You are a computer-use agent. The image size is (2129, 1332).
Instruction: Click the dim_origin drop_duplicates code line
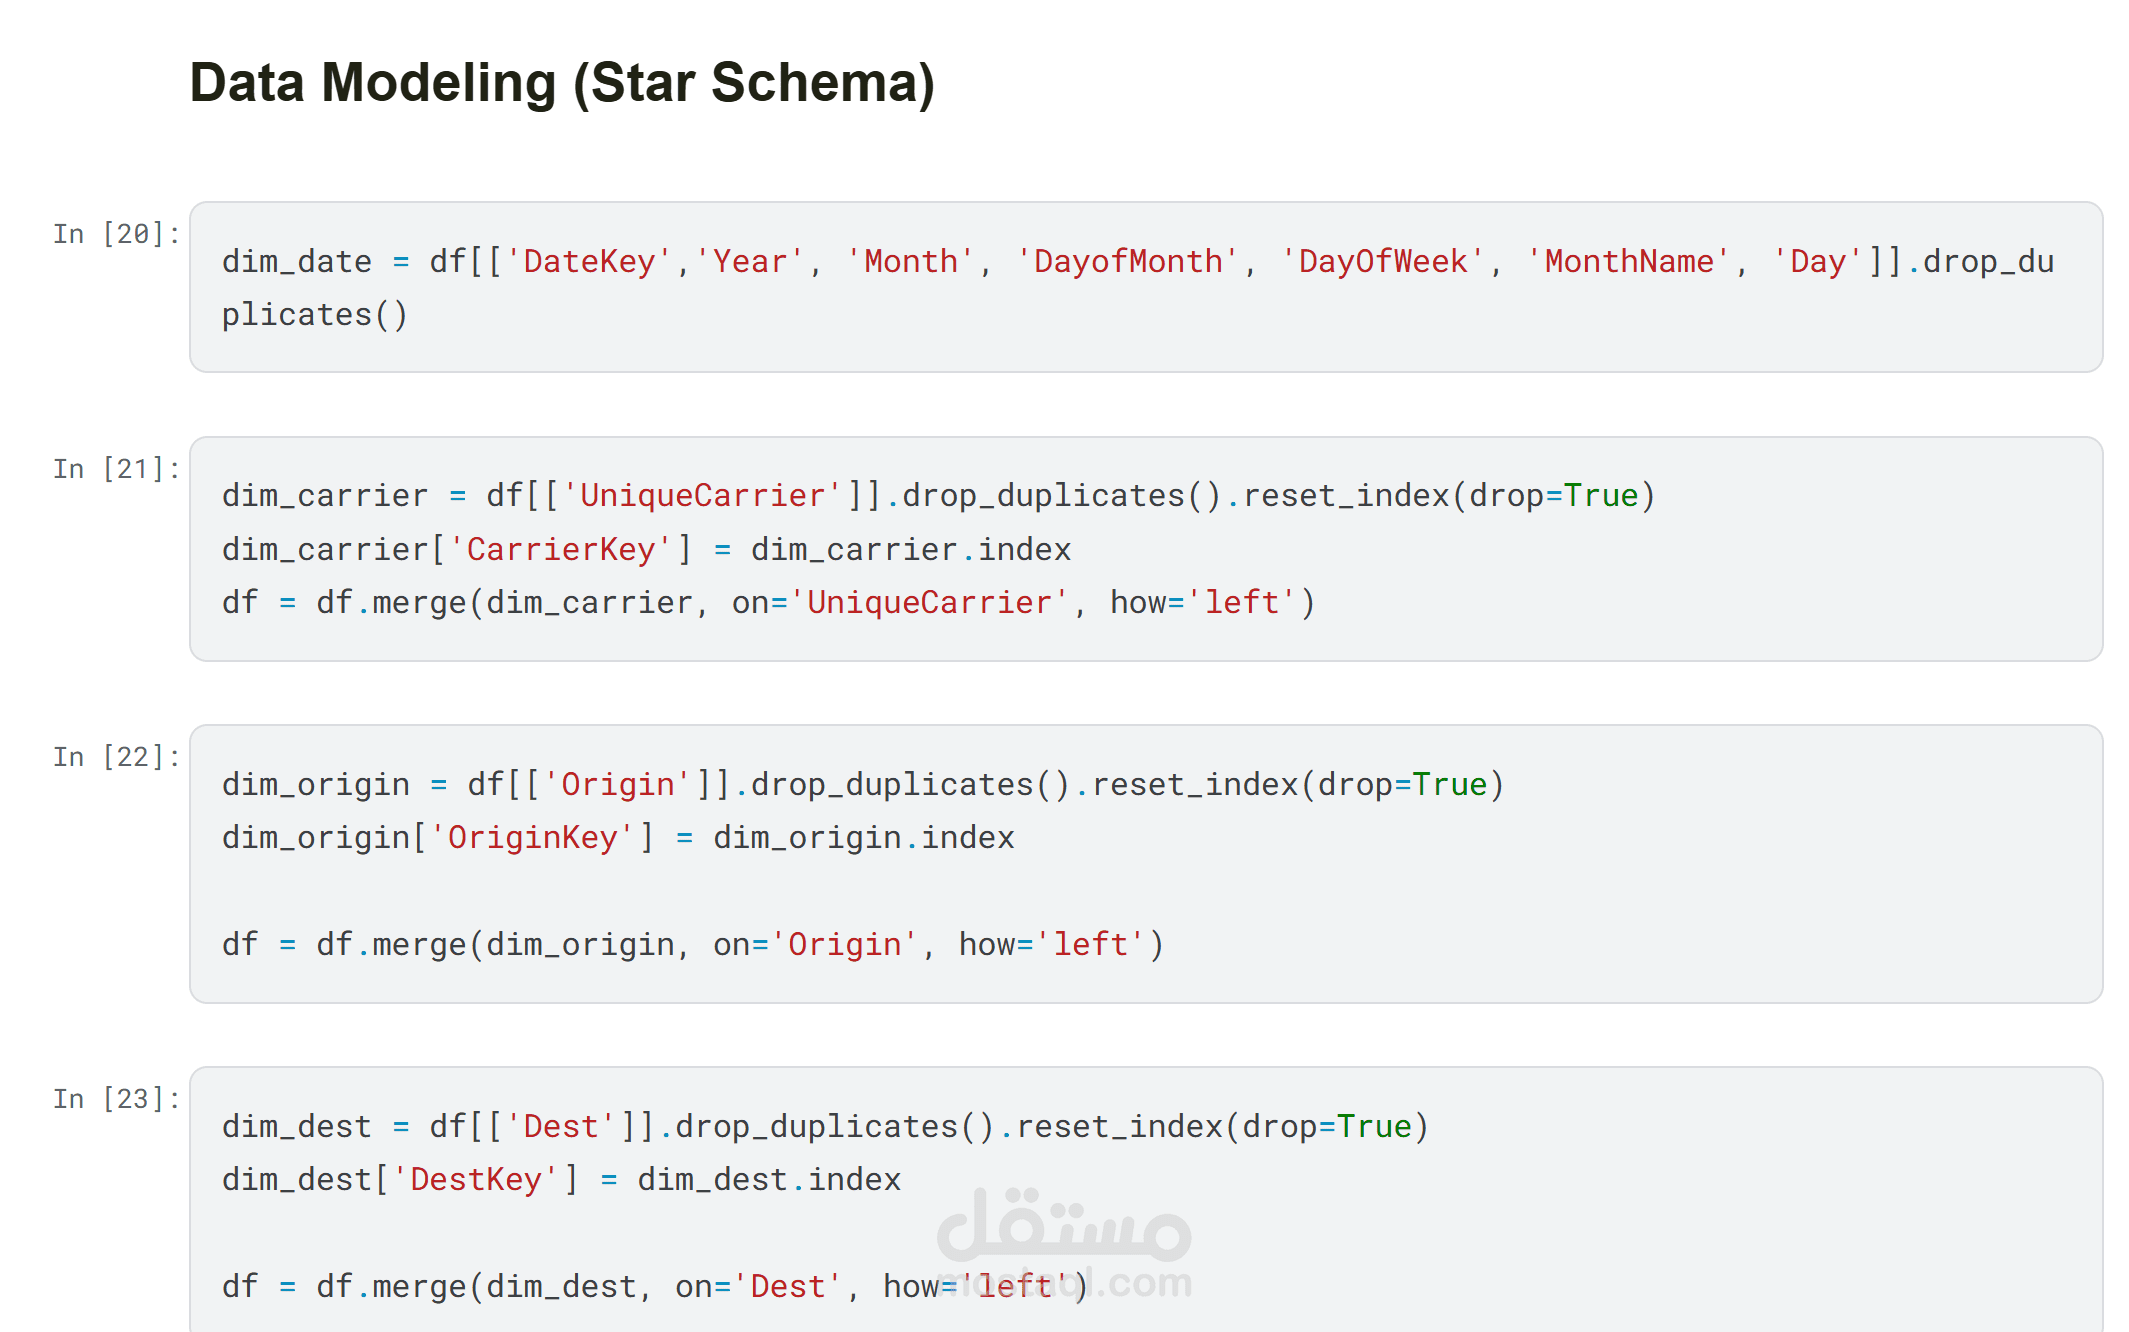coord(862,785)
